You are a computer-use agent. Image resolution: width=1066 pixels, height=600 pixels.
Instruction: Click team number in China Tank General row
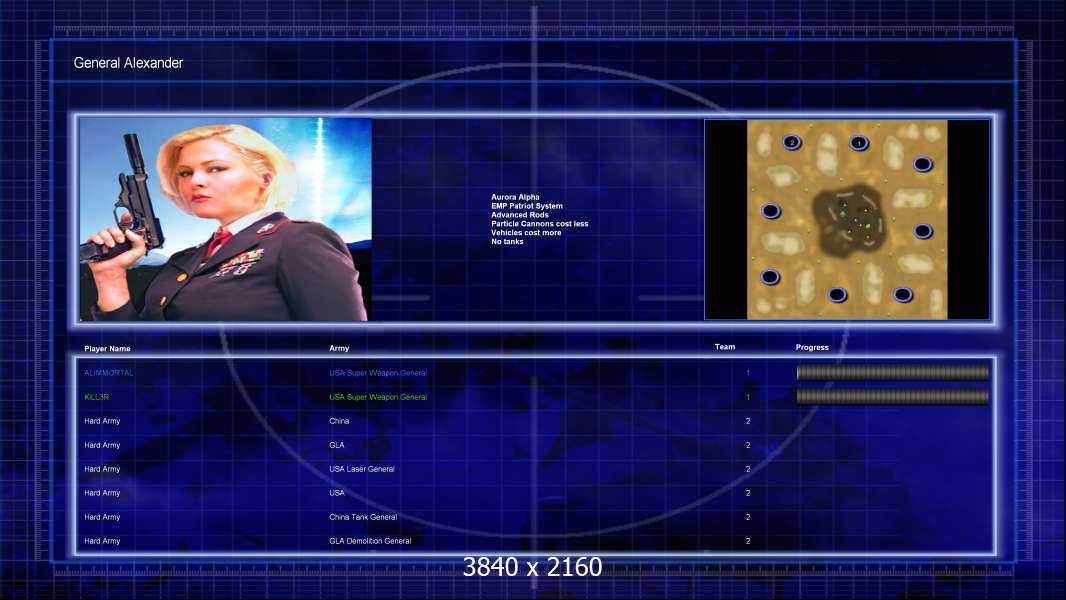click(748, 517)
